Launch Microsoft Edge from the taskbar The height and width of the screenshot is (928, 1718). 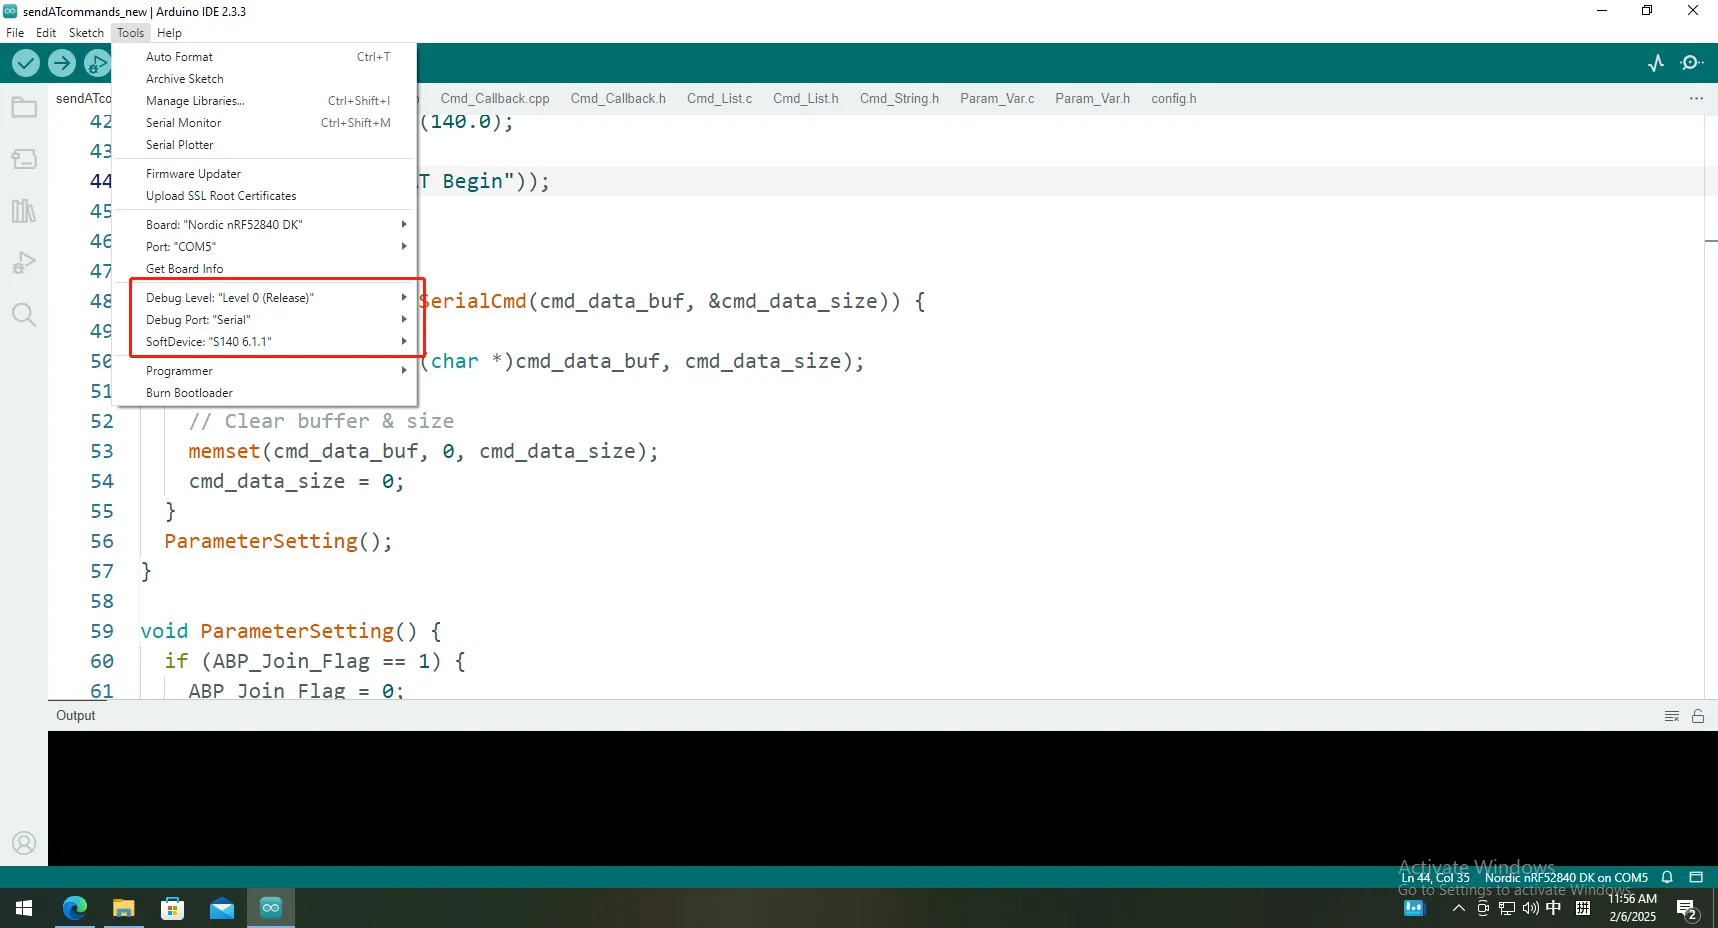point(75,908)
